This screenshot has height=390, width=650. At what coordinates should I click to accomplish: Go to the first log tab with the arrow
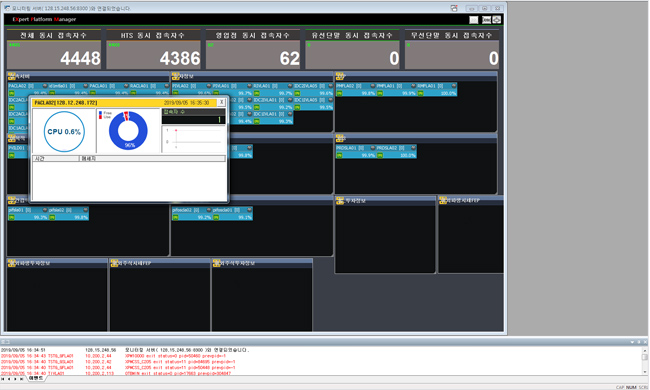[3, 379]
